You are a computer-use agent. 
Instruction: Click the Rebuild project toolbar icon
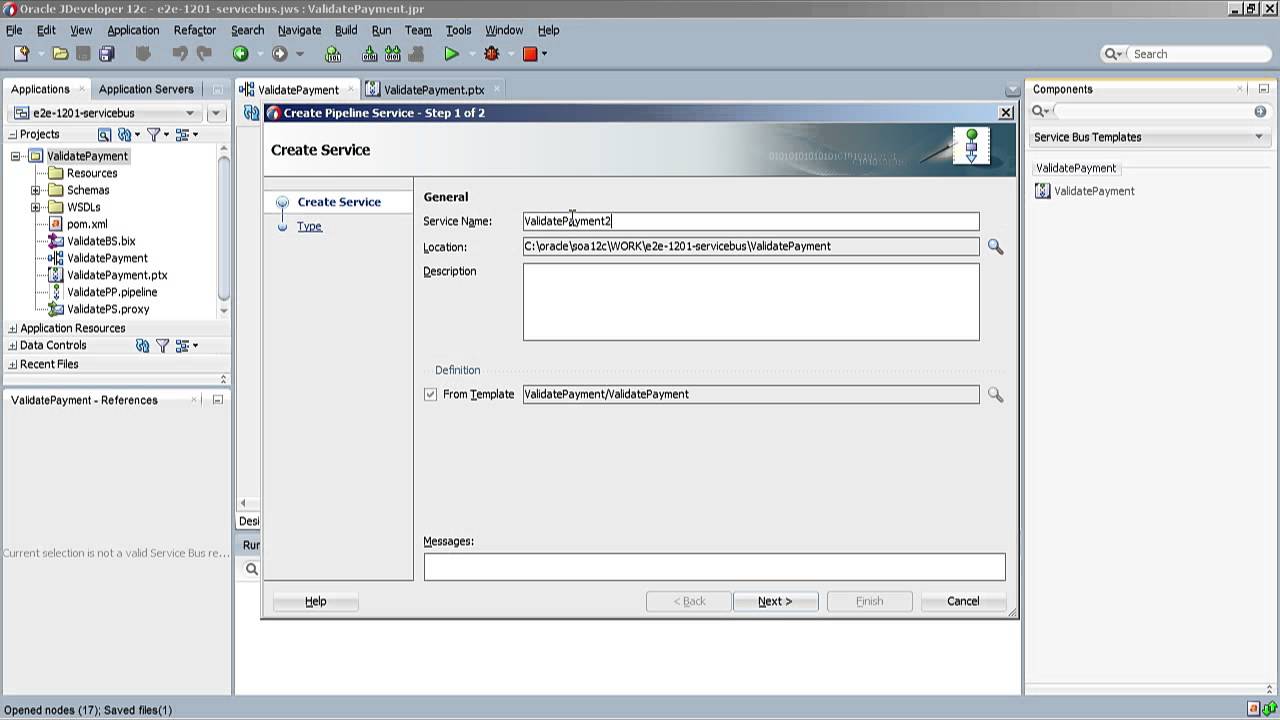pos(392,54)
